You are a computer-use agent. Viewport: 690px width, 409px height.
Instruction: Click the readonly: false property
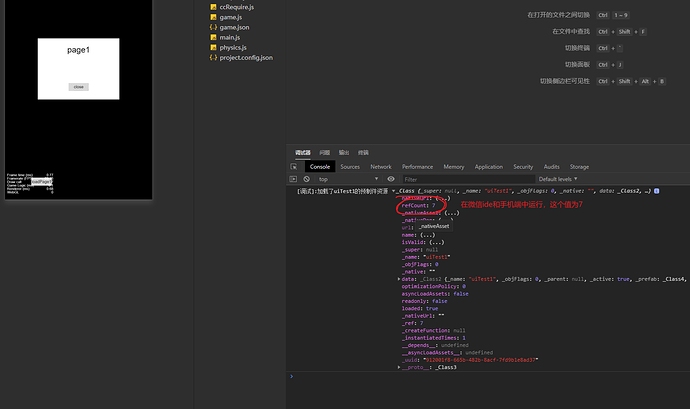(424, 301)
